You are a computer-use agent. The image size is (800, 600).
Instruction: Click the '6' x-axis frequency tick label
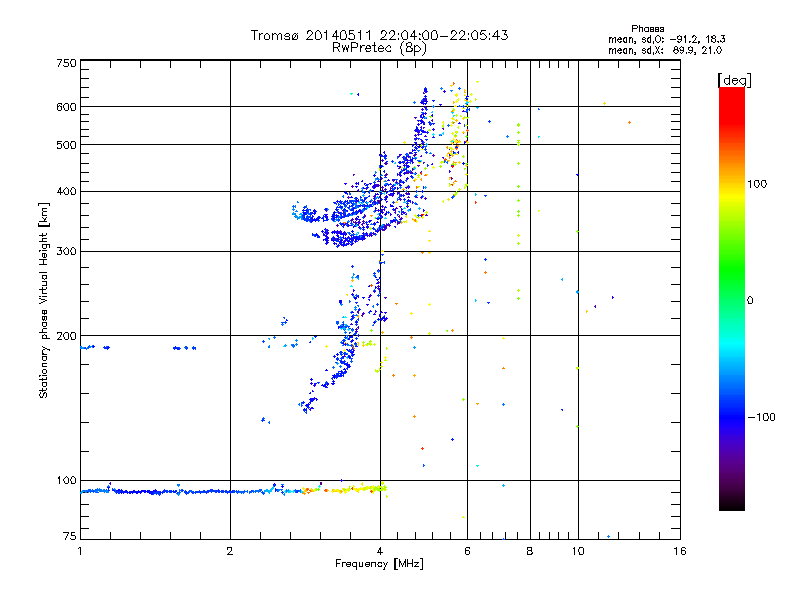(x=467, y=551)
